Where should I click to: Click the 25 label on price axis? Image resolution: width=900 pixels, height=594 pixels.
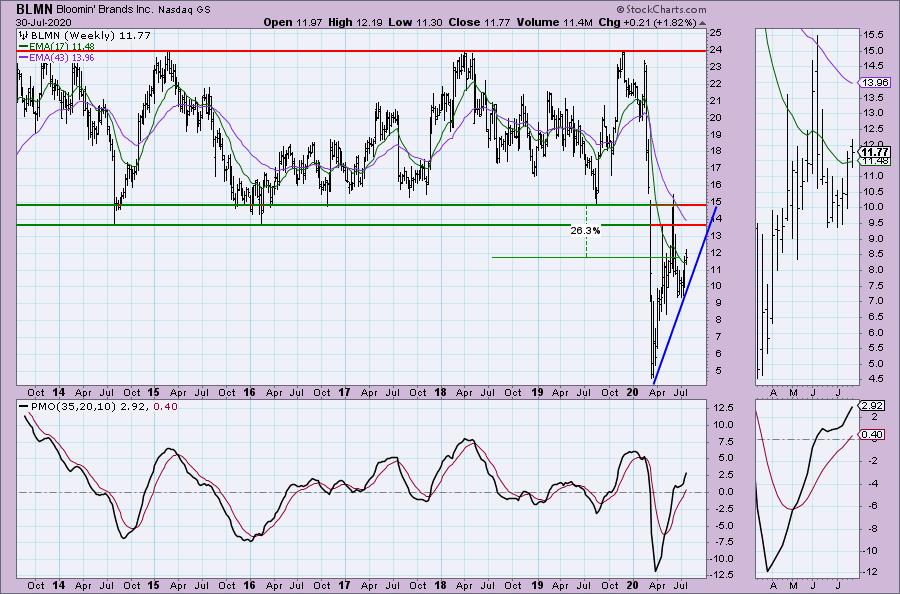point(716,33)
